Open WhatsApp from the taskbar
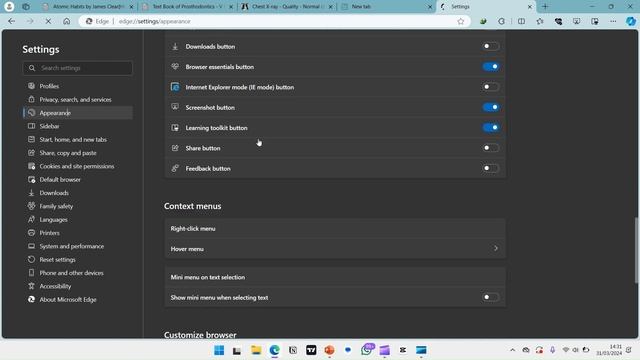Screen dimensions: 640x360 367,350
